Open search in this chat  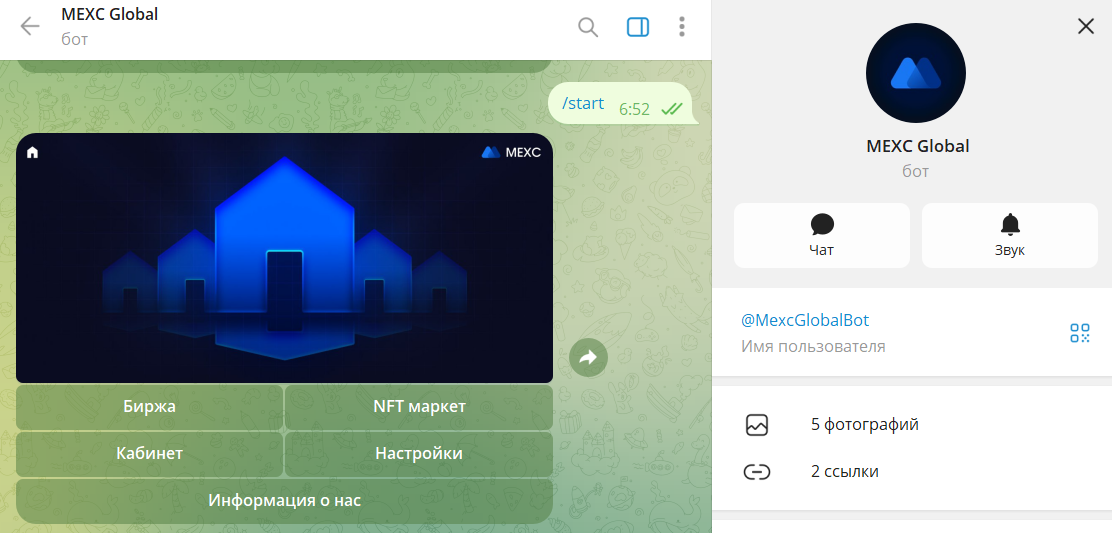[588, 27]
